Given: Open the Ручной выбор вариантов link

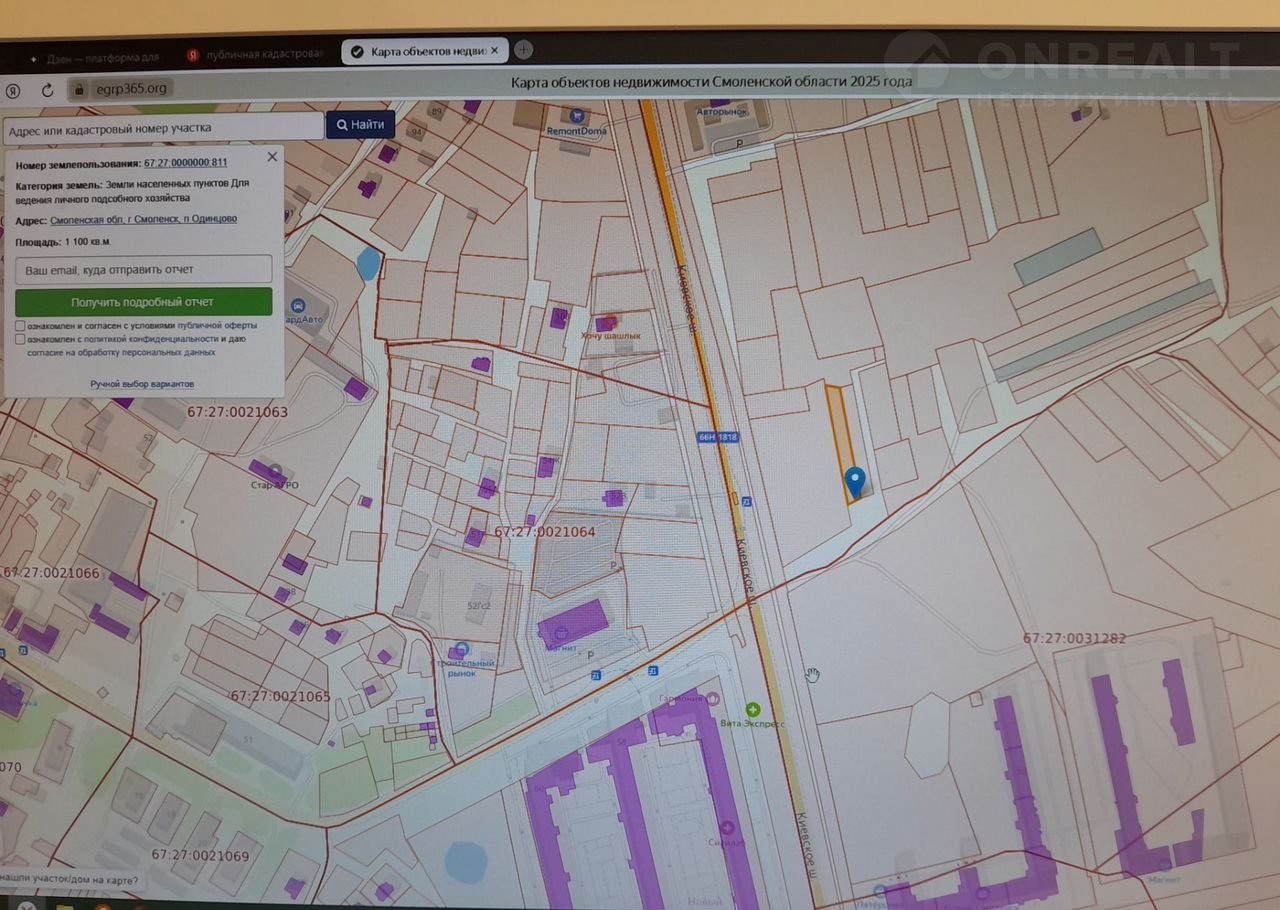Looking at the screenshot, I should point(142,384).
